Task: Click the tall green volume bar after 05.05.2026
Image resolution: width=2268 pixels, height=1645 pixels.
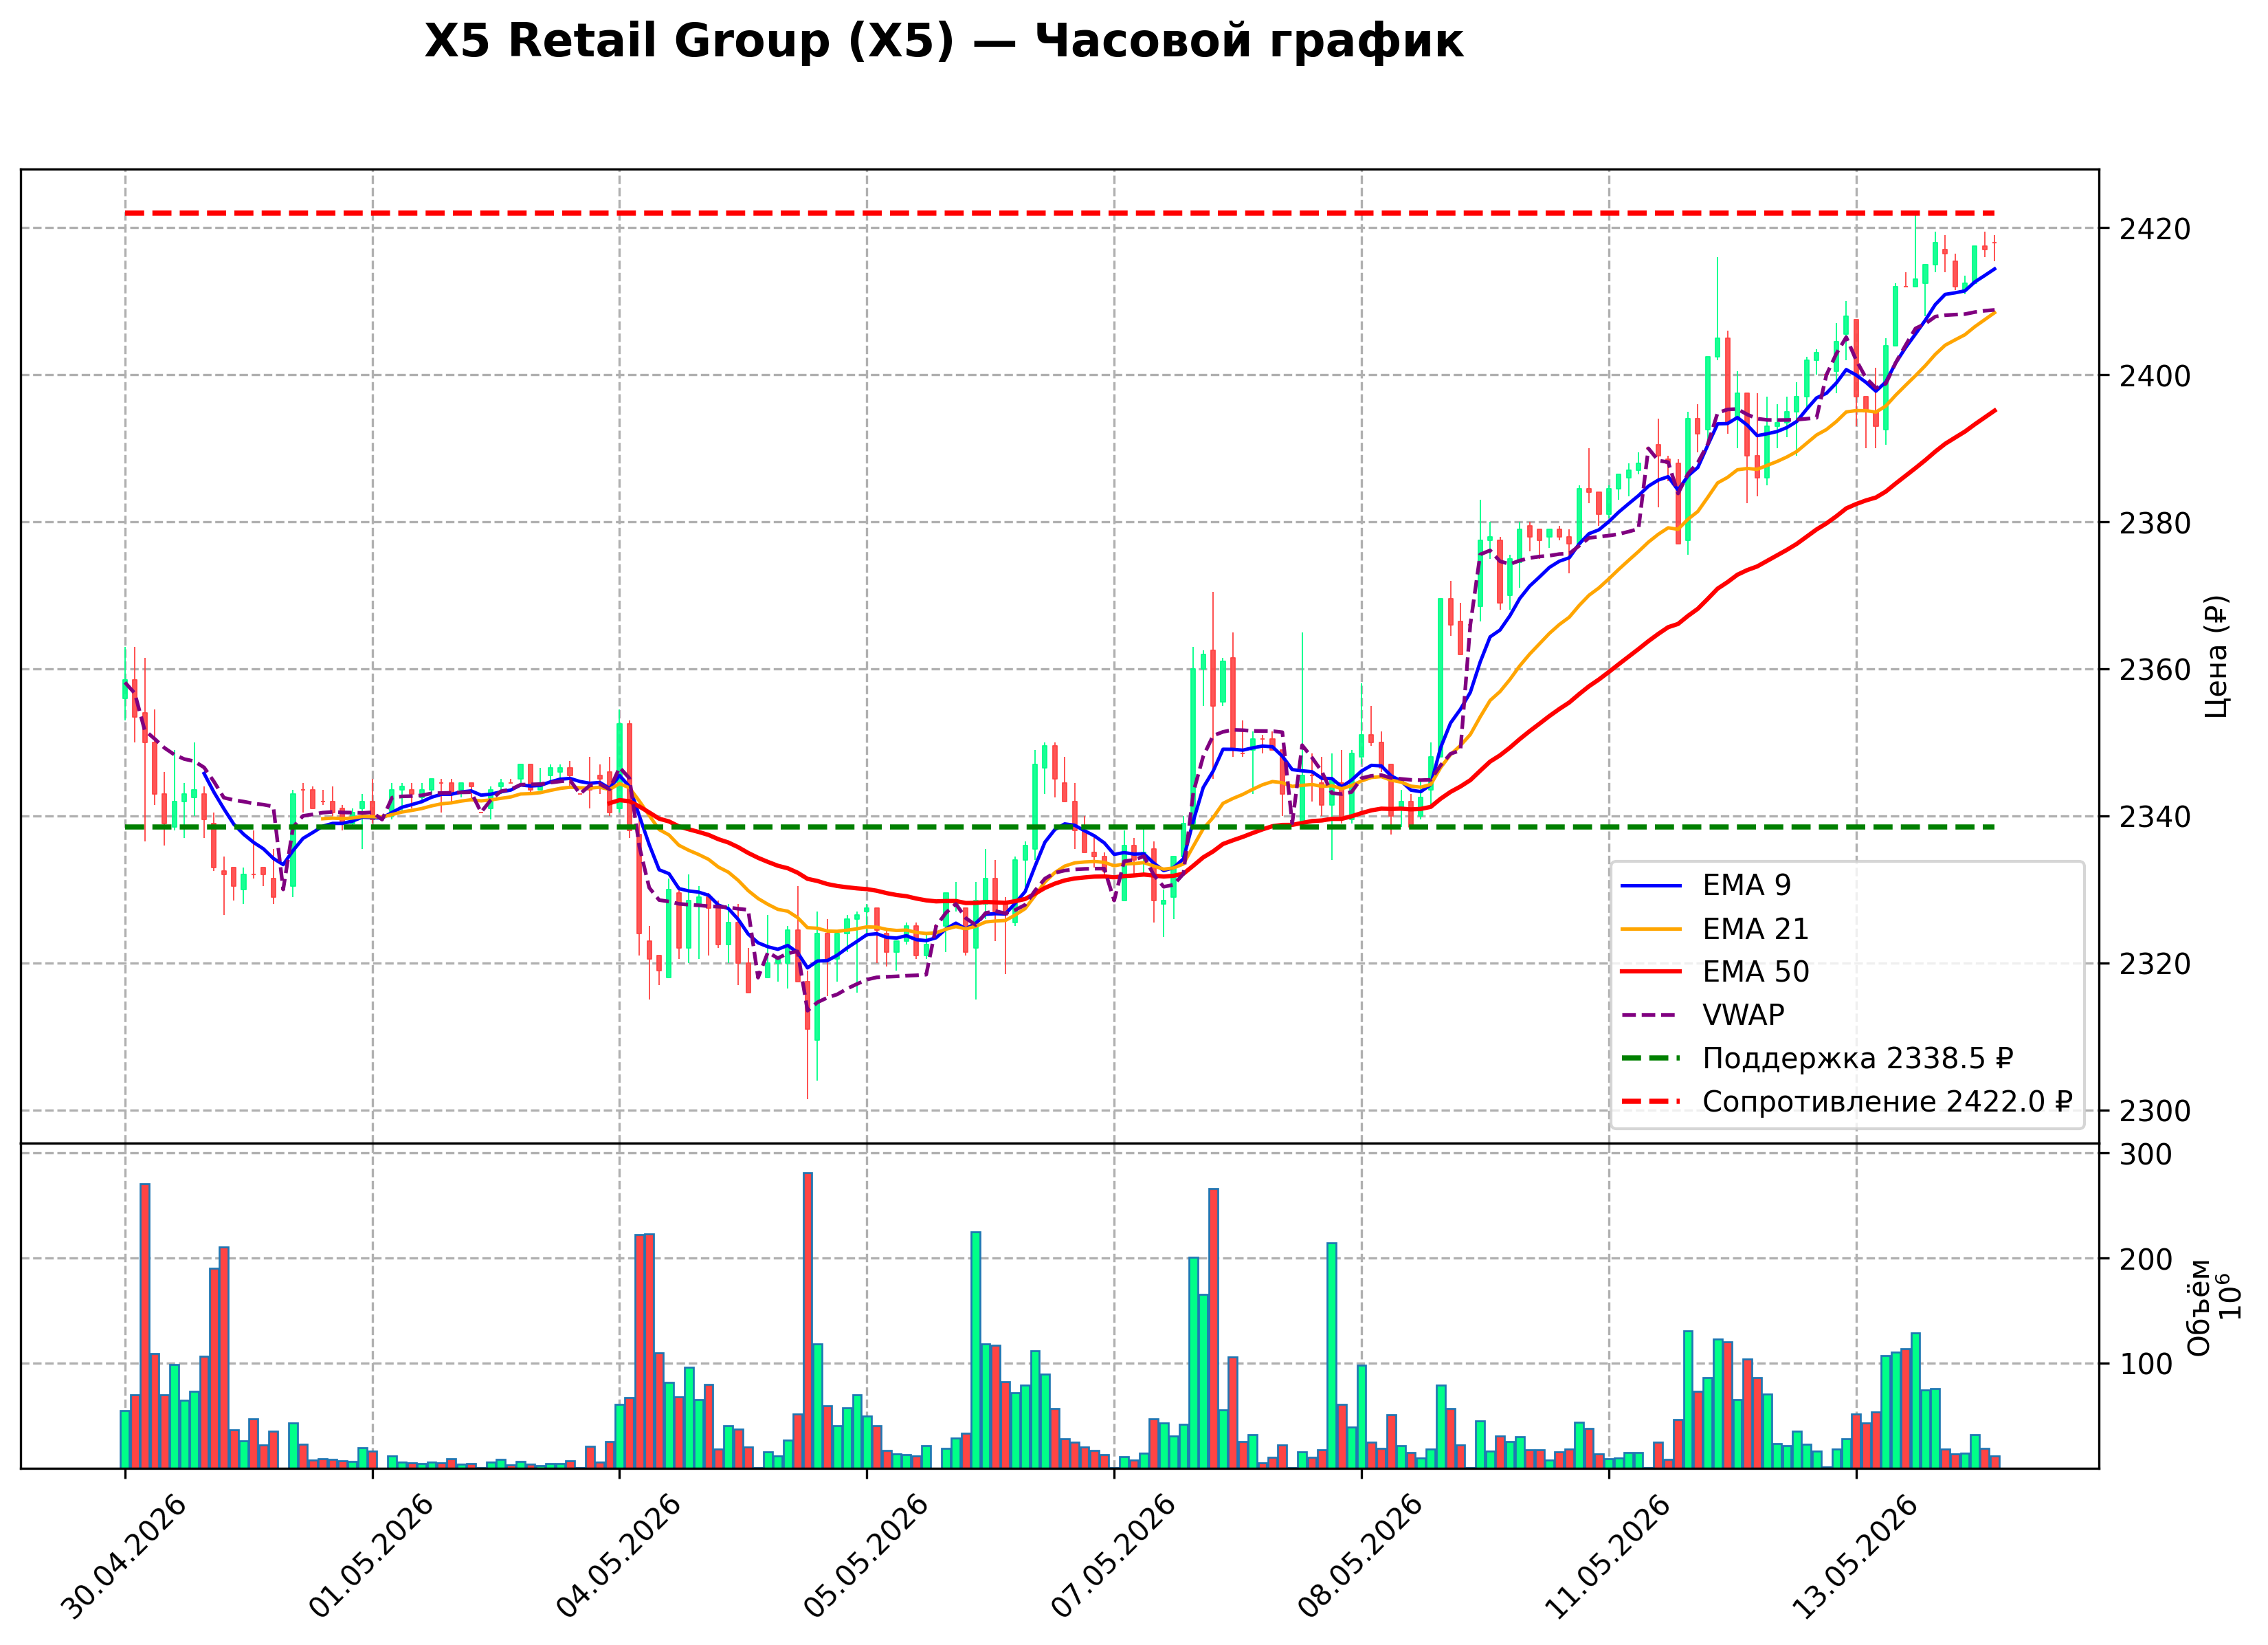Action: pos(976,1350)
